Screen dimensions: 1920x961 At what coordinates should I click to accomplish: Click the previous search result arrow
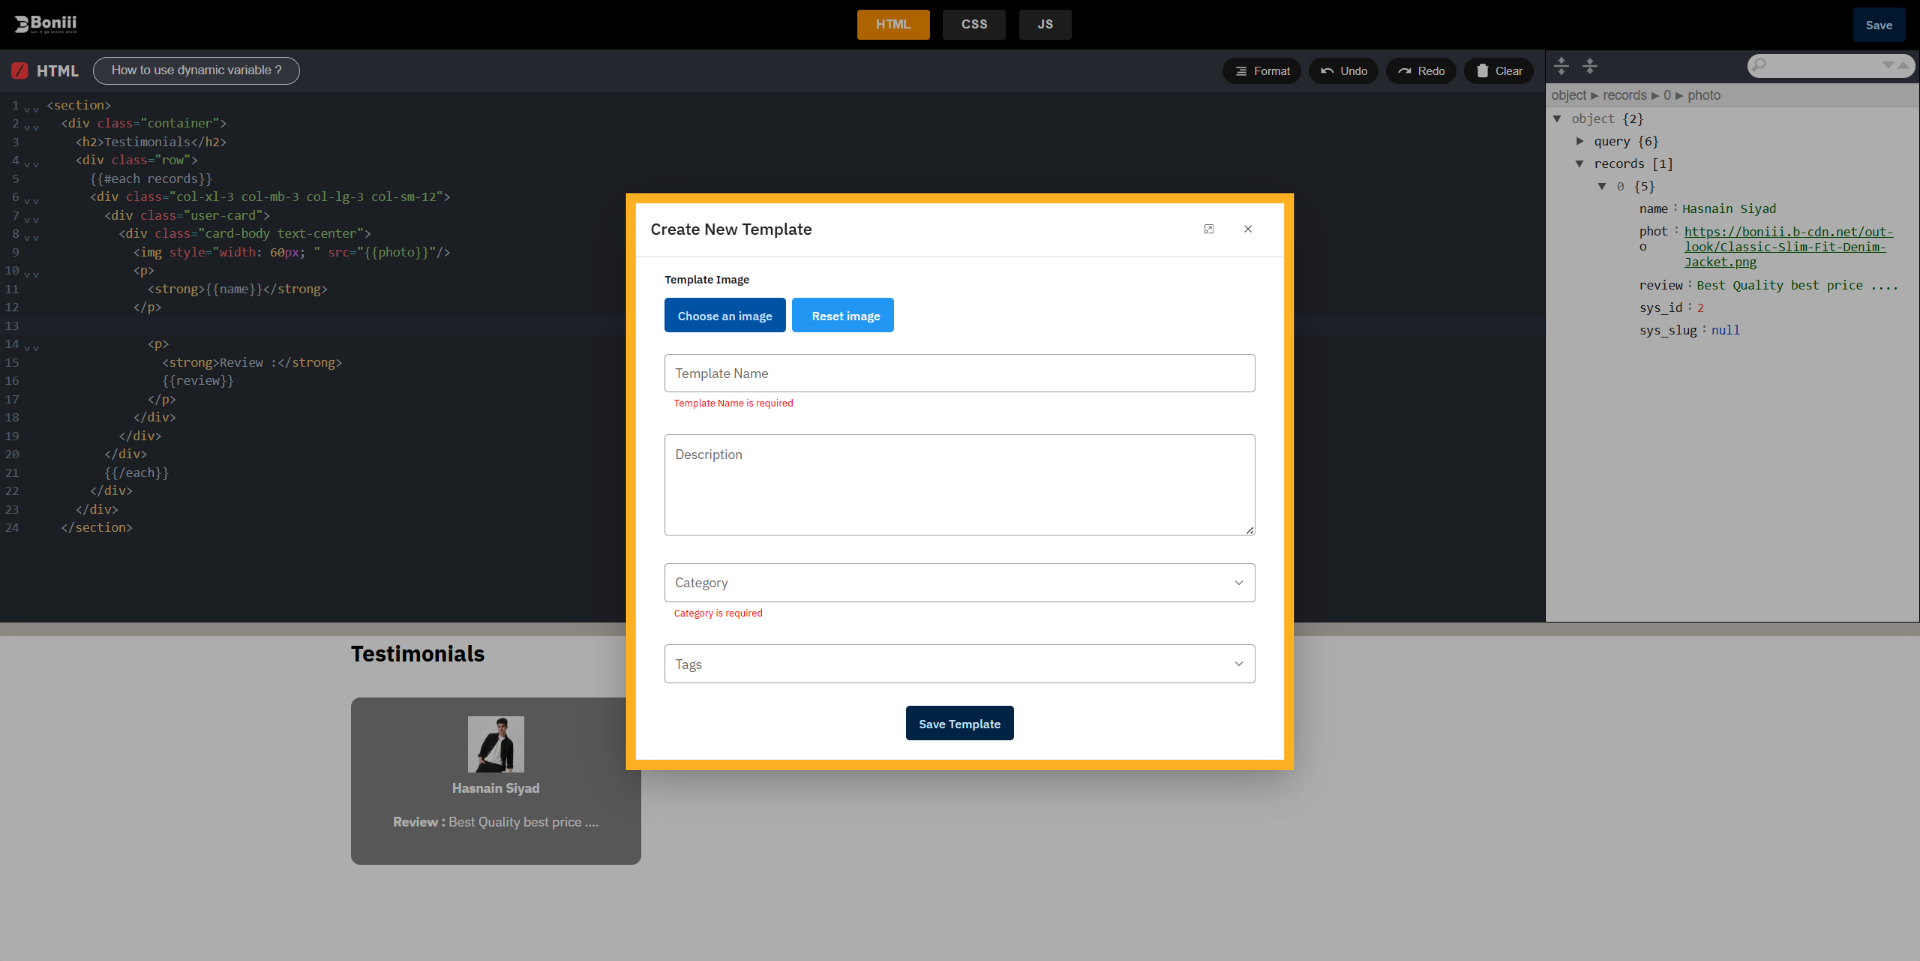click(x=1903, y=65)
